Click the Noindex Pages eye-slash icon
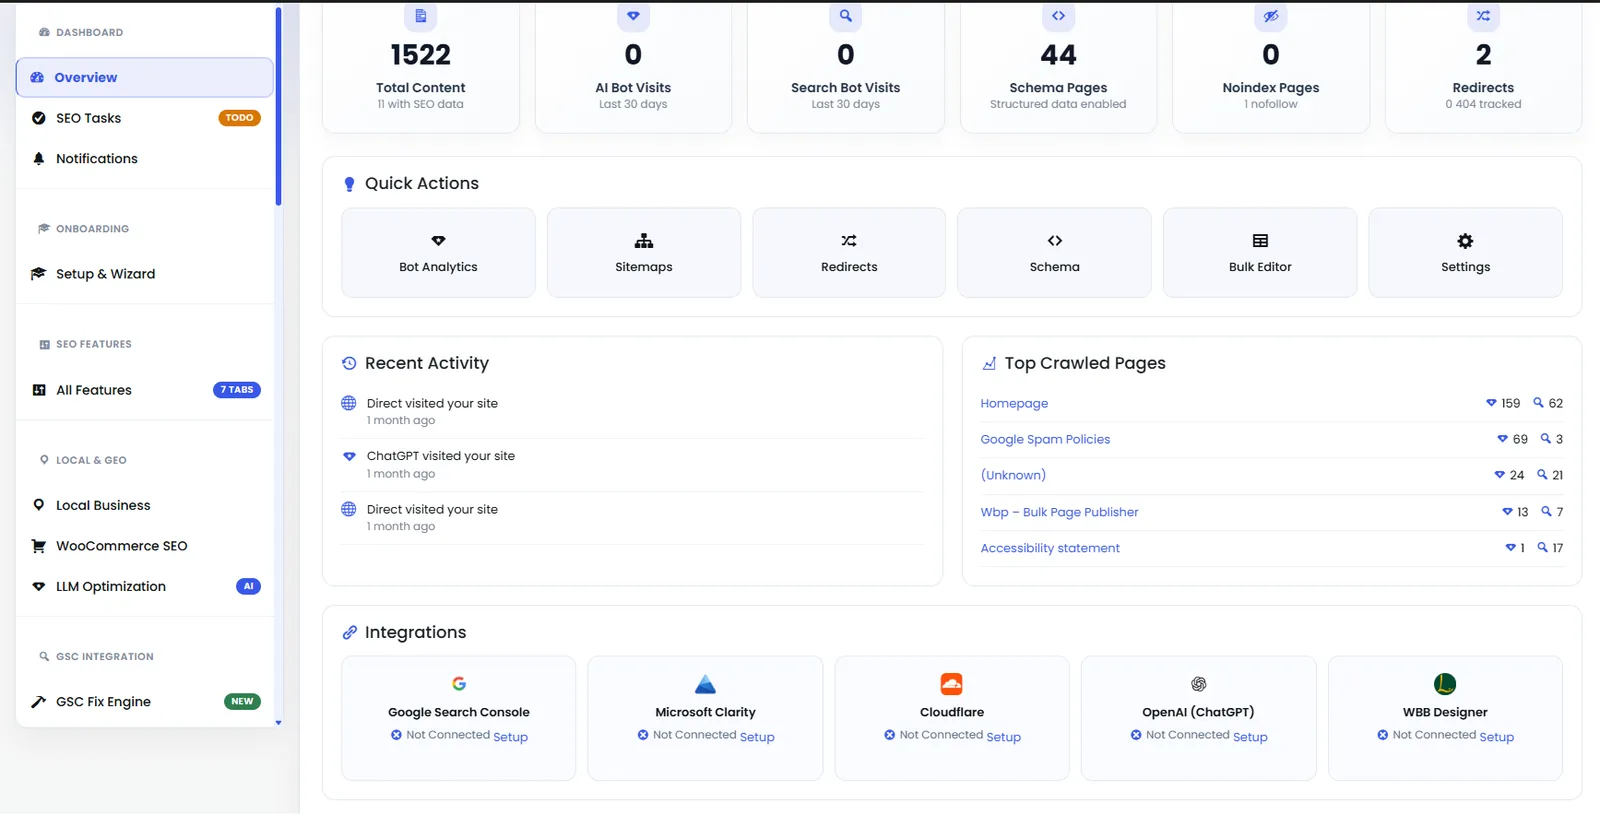 click(x=1271, y=16)
